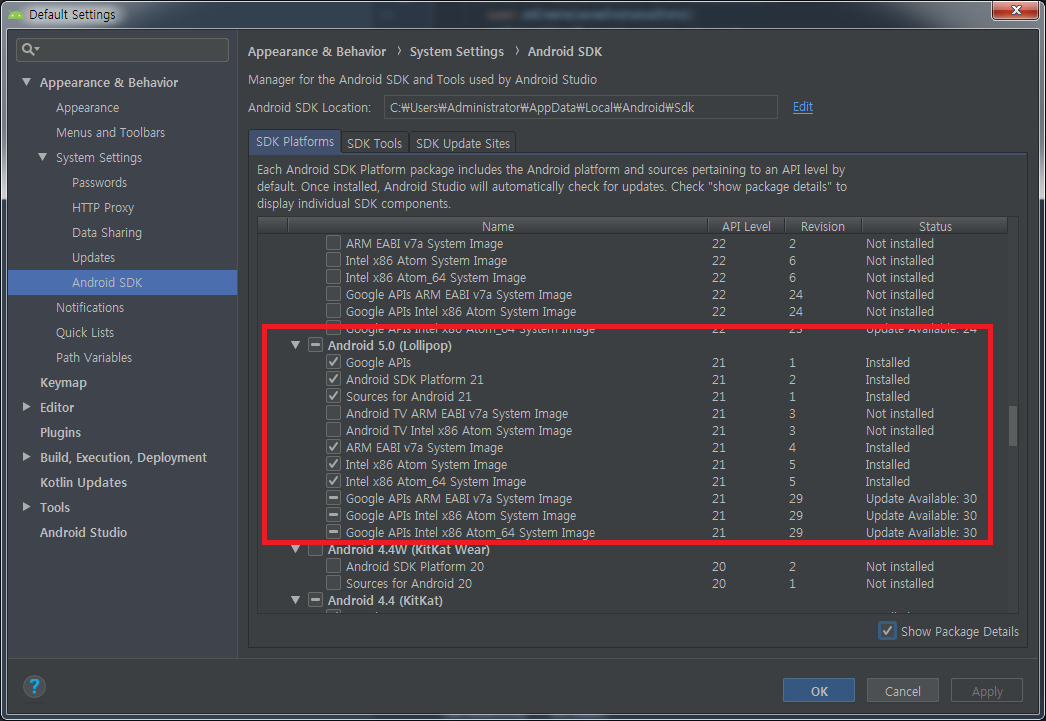Open SDK Update Sites tab
The height and width of the screenshot is (721, 1046).
(x=462, y=143)
